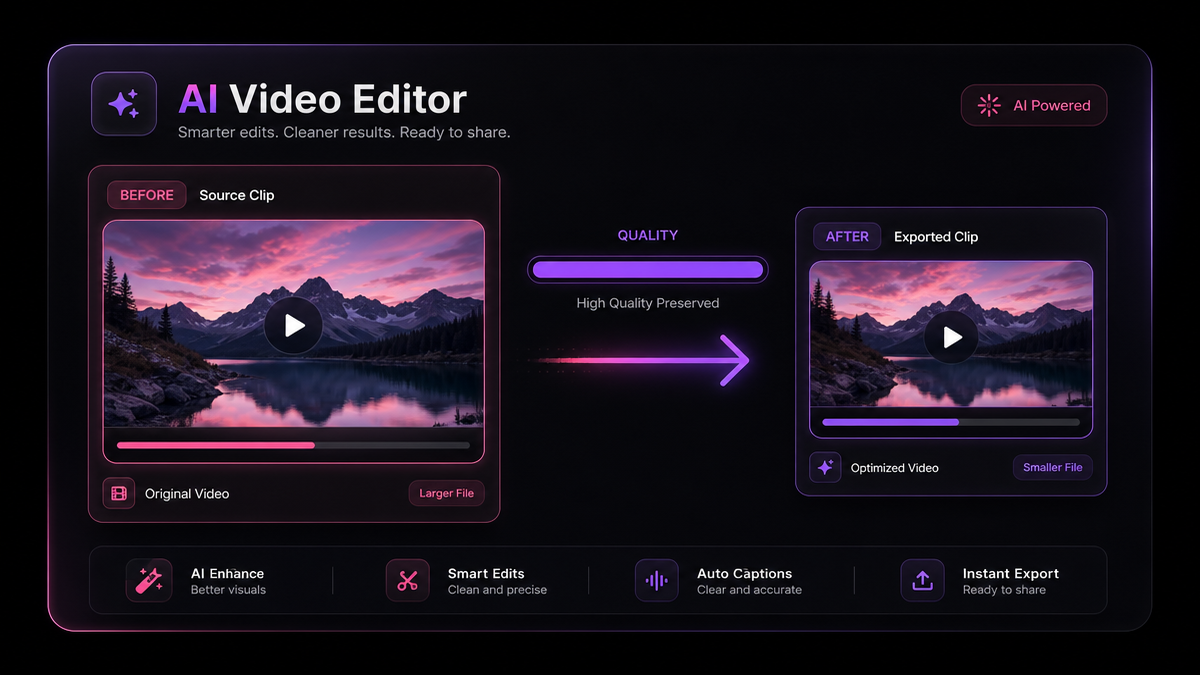Play the Exported Clip video
Viewport: 1200px width, 675px height.
pos(951,337)
